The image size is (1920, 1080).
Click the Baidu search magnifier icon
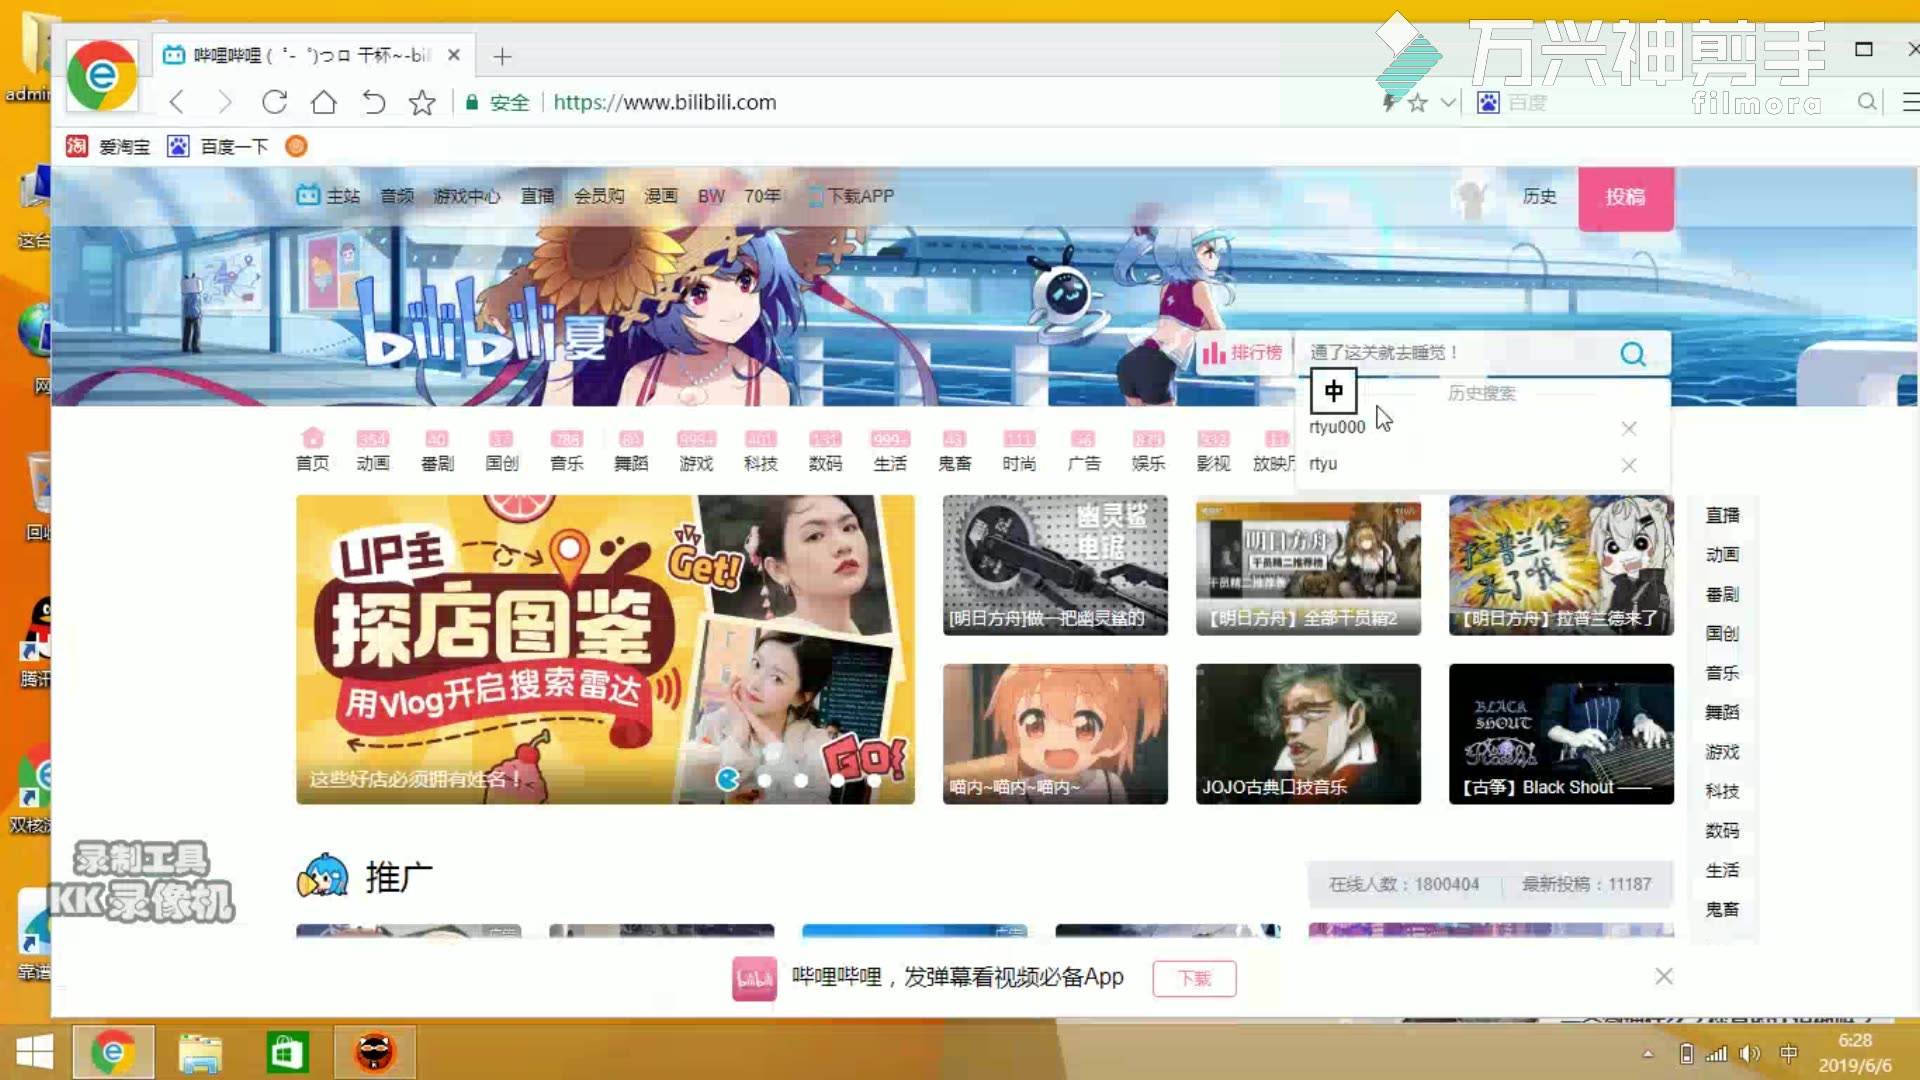pos(1866,102)
